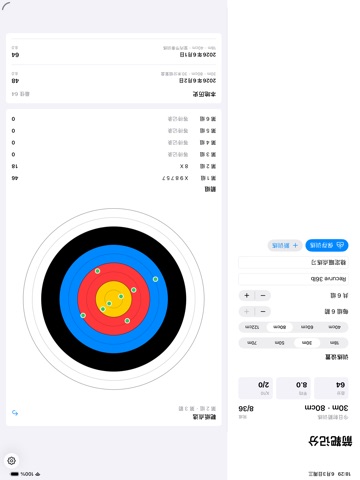360x480 pixels.
Task: Edit the Recurve 36lb bow field
Action: tap(294, 279)
